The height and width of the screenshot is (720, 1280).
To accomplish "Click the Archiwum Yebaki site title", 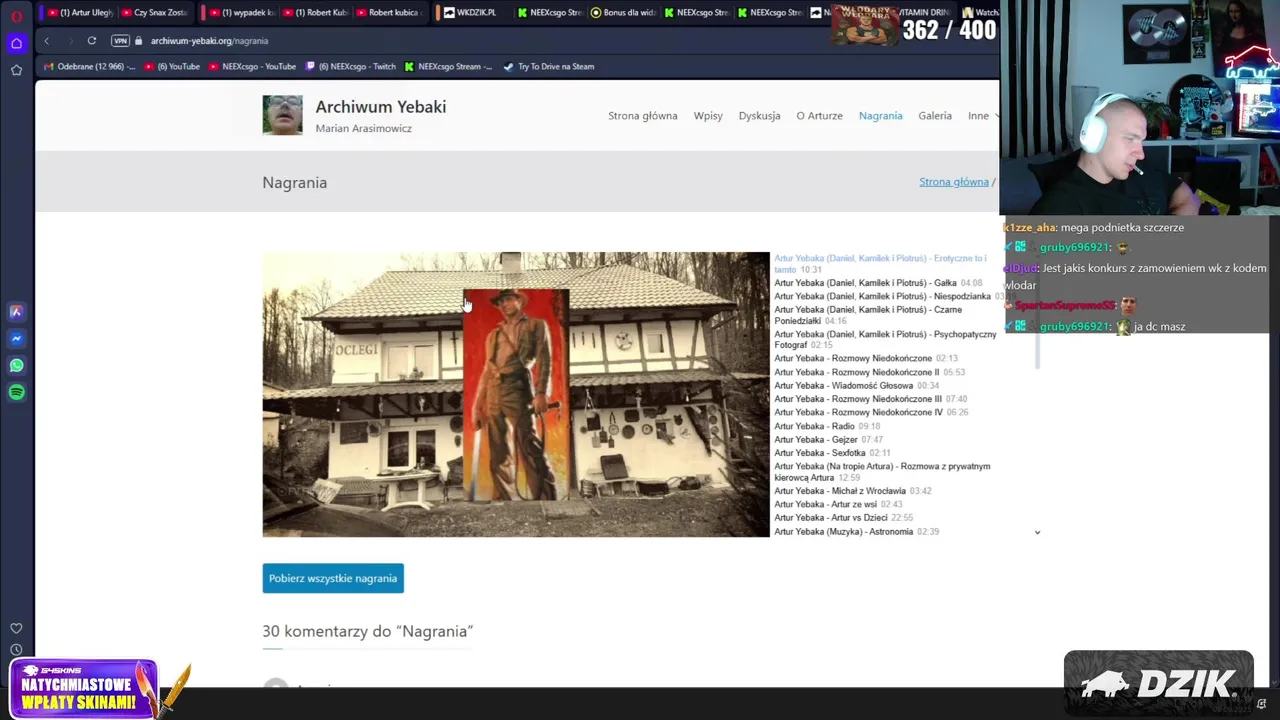I will click(x=381, y=107).
